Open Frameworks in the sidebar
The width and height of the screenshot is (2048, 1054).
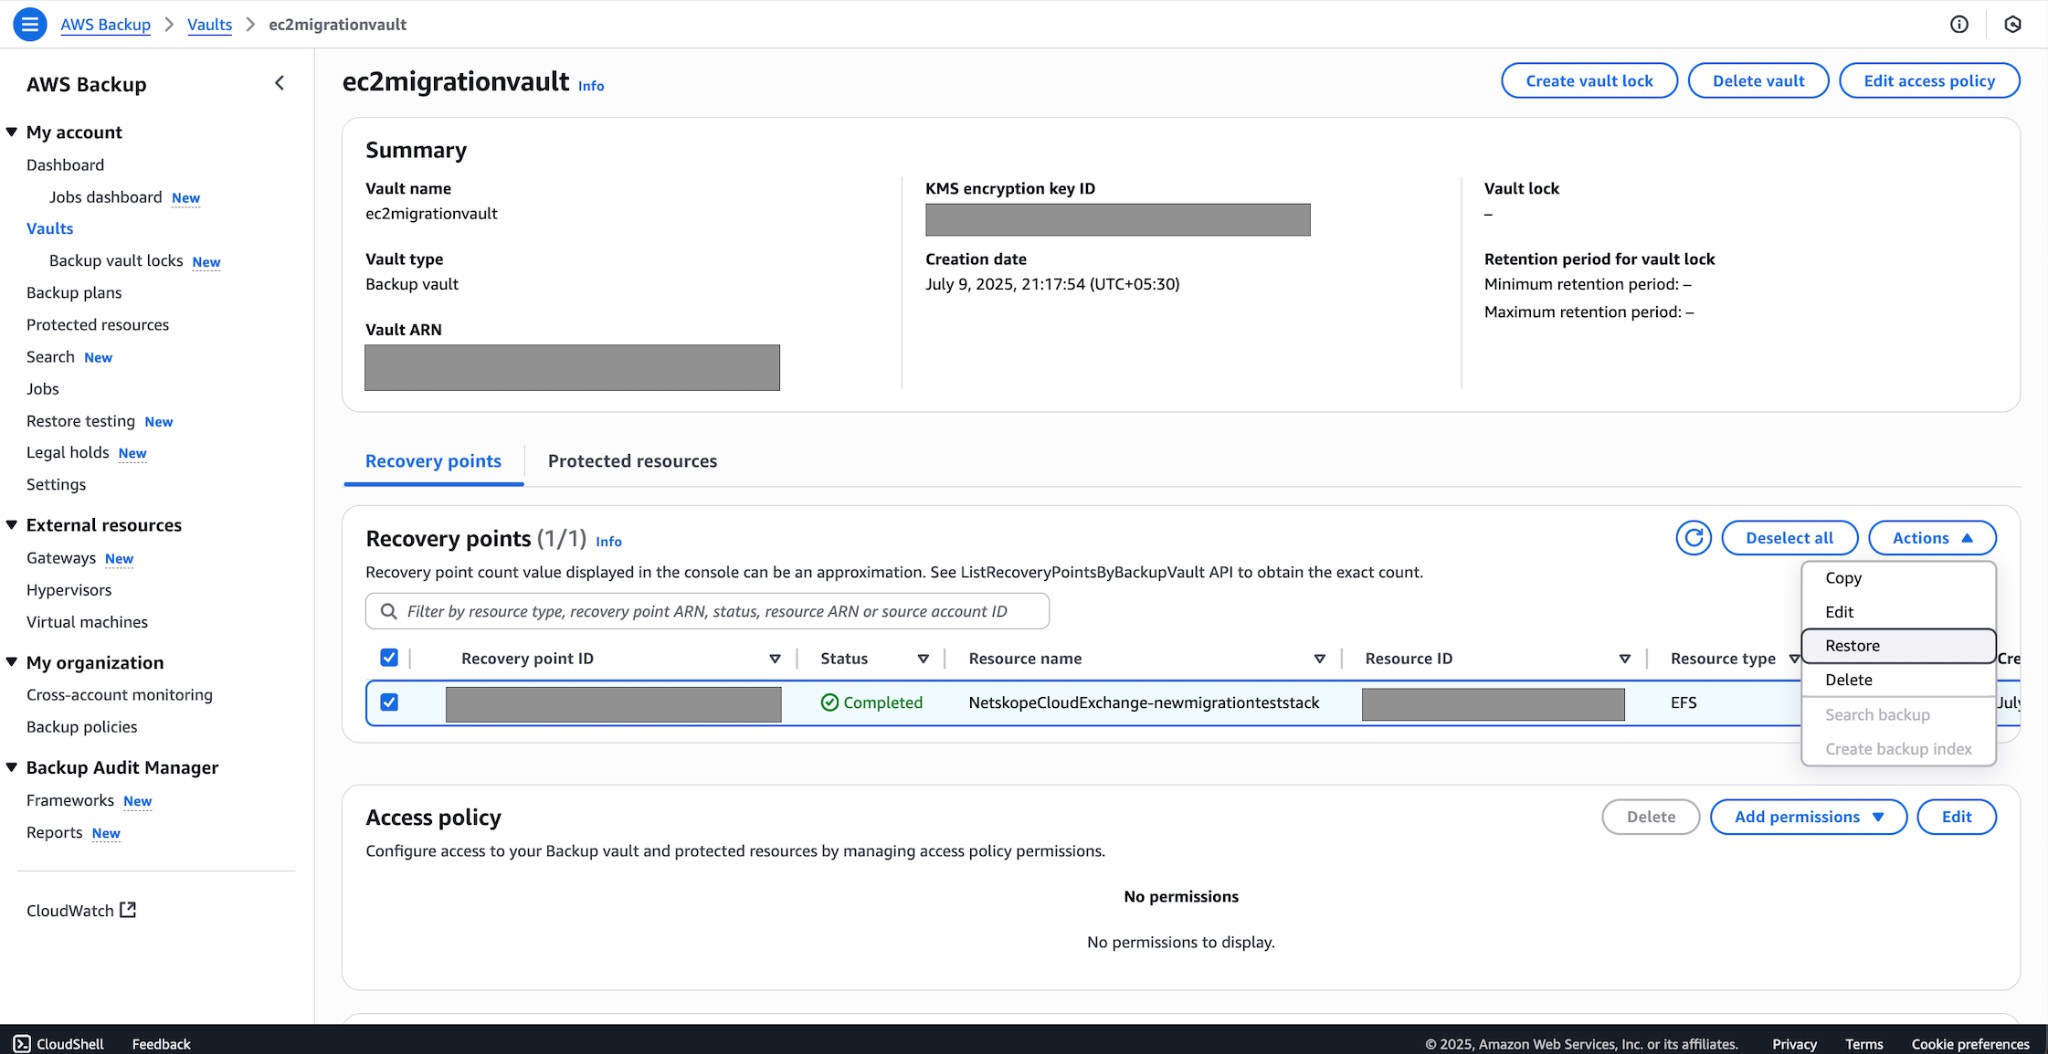[x=70, y=800]
